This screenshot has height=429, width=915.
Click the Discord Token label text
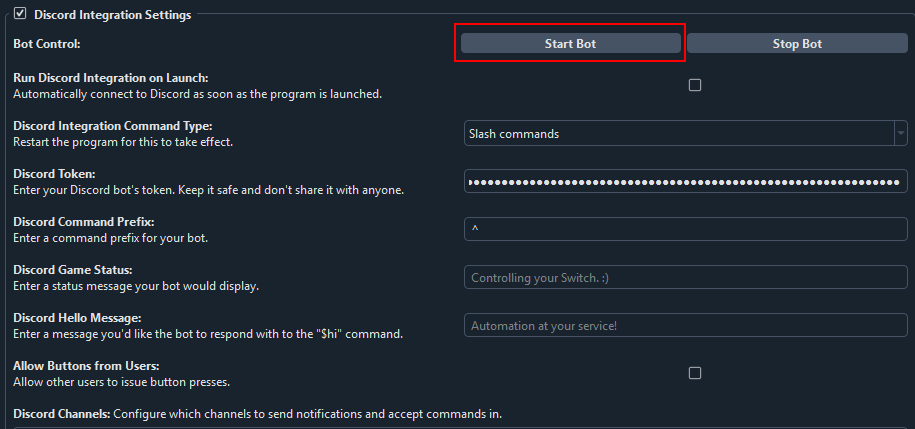click(x=52, y=174)
